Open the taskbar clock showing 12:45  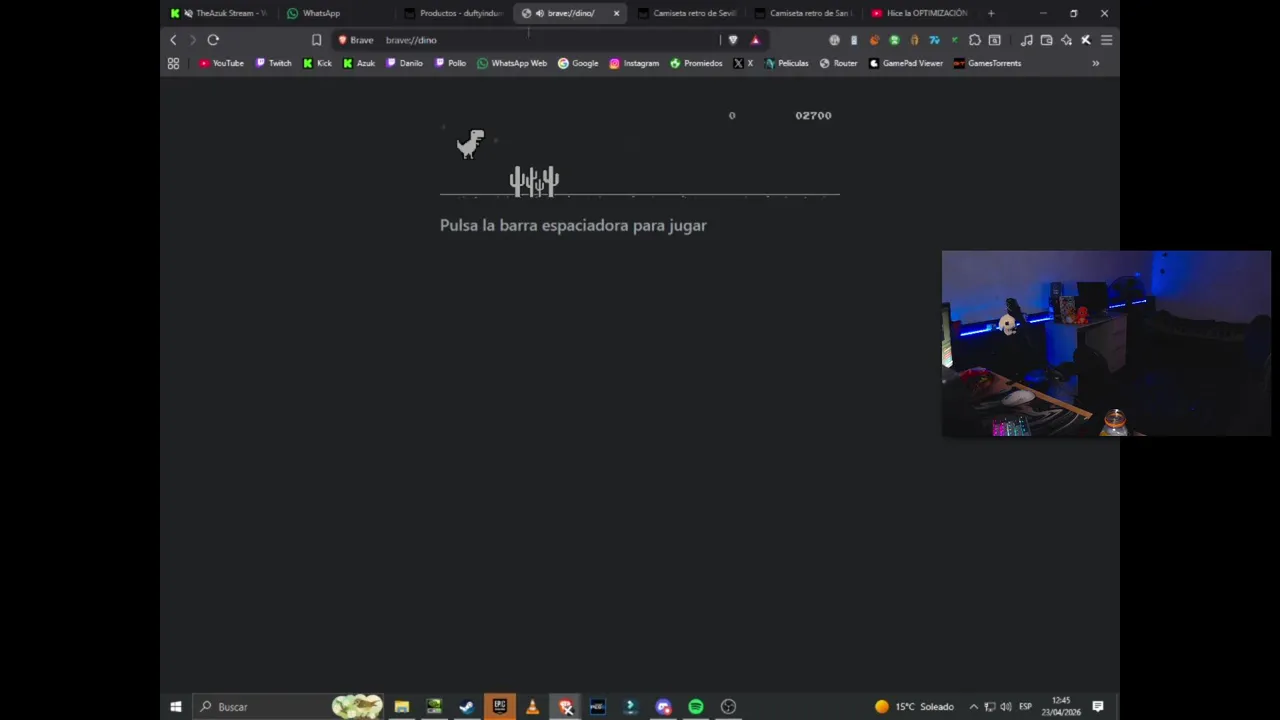(1061, 707)
